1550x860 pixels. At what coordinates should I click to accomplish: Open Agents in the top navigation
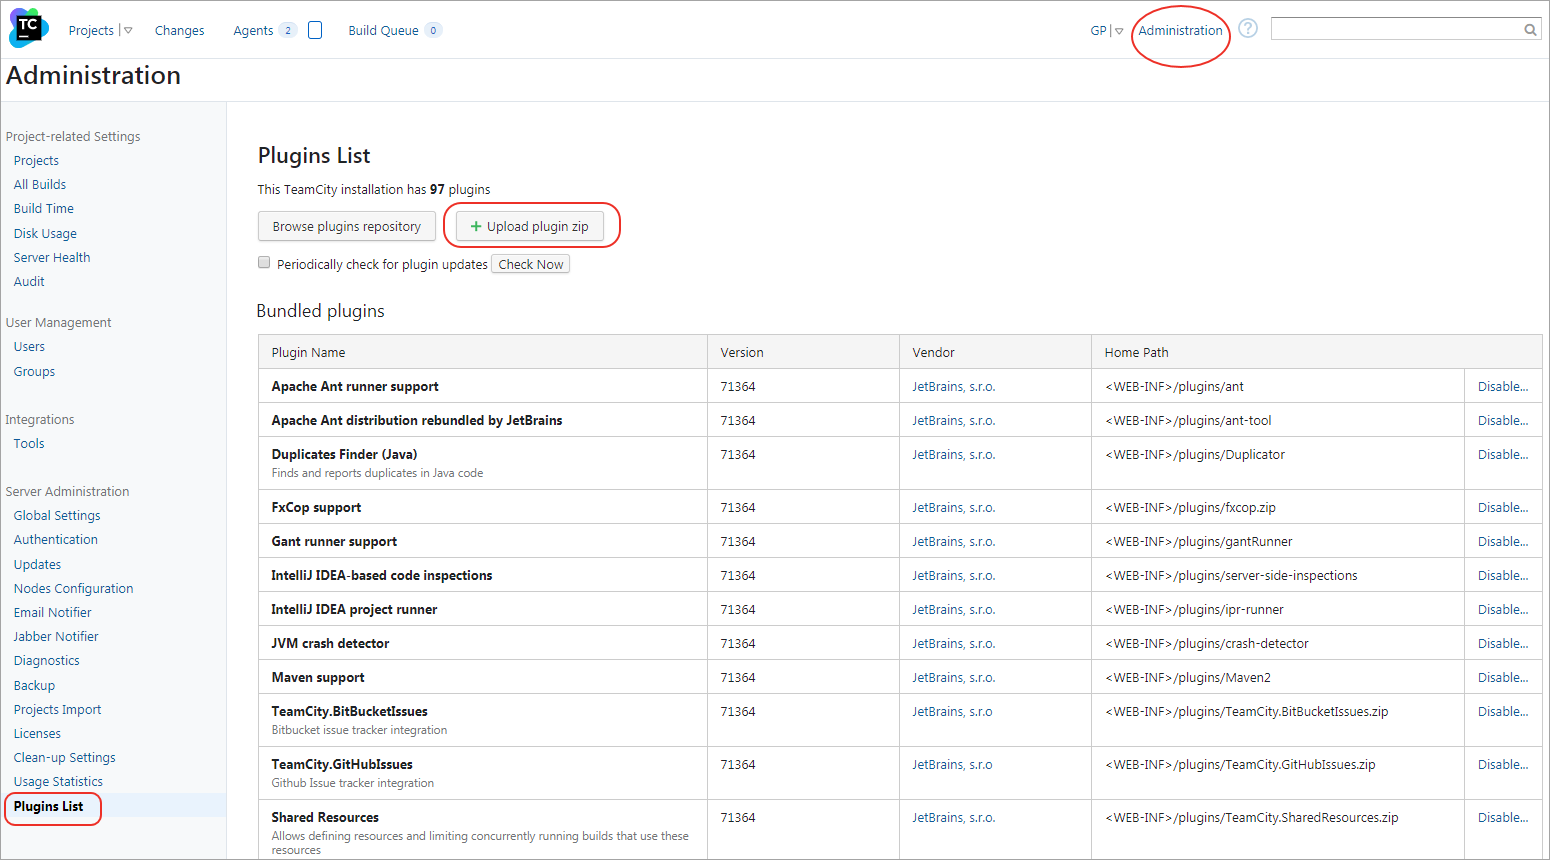(253, 31)
